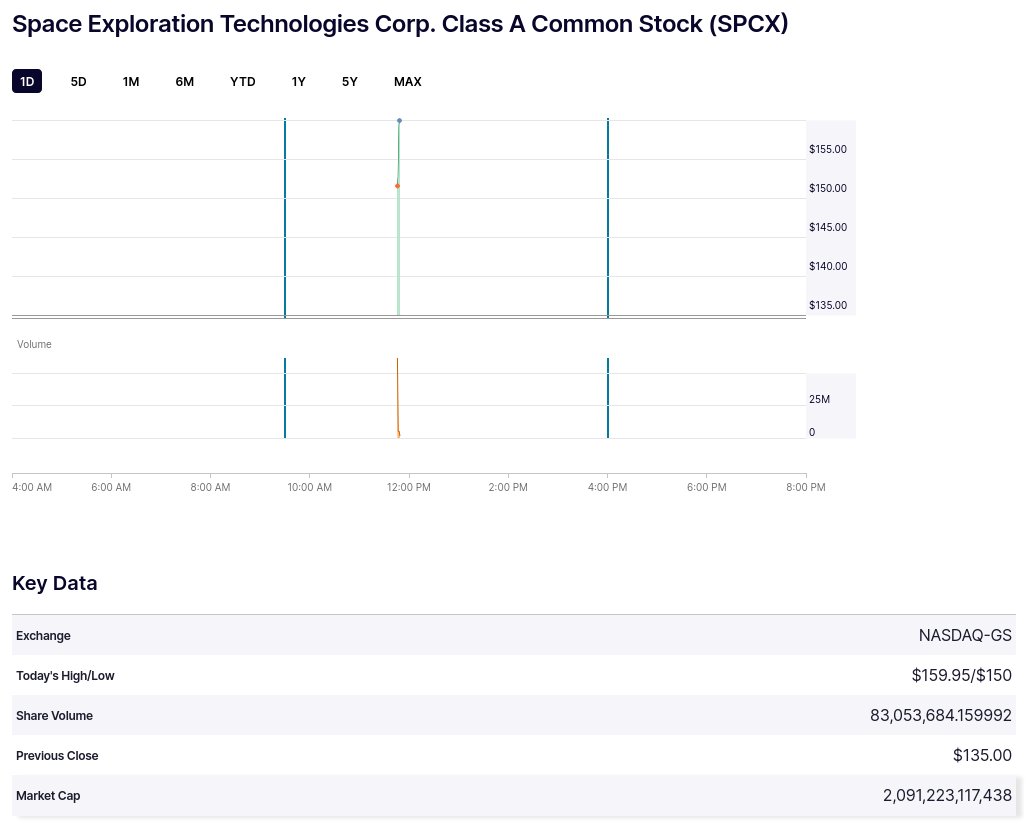The image size is (1029, 830).
Task: Select the 1D time range tab
Action: (x=27, y=81)
